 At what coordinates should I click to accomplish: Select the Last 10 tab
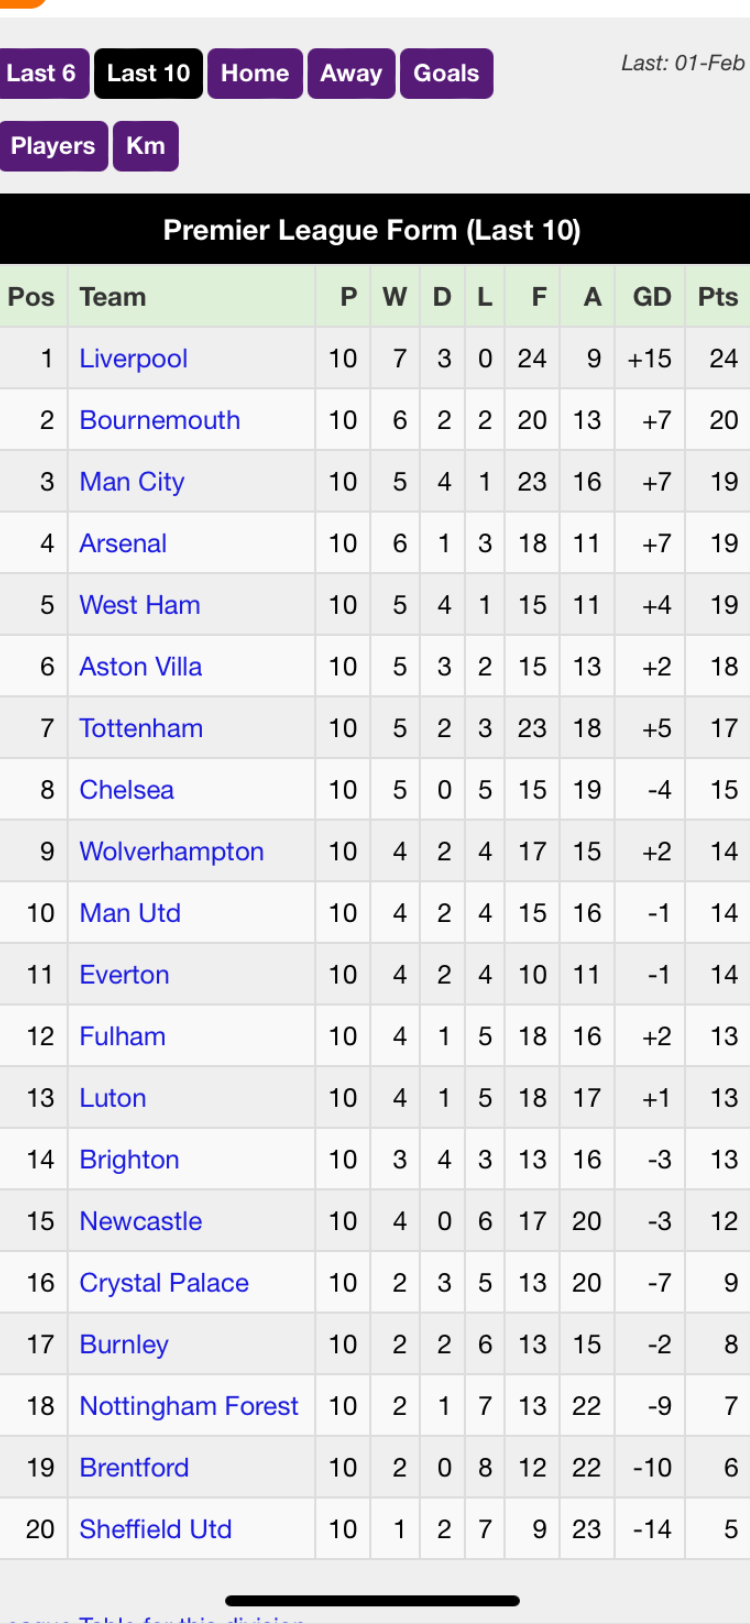(x=148, y=73)
